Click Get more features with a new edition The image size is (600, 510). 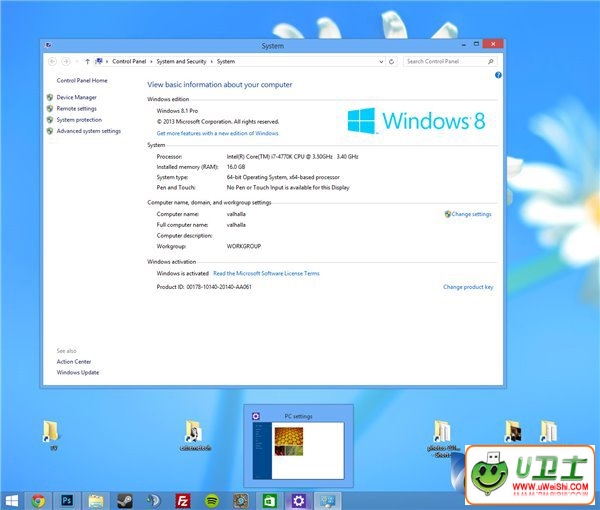[x=217, y=133]
